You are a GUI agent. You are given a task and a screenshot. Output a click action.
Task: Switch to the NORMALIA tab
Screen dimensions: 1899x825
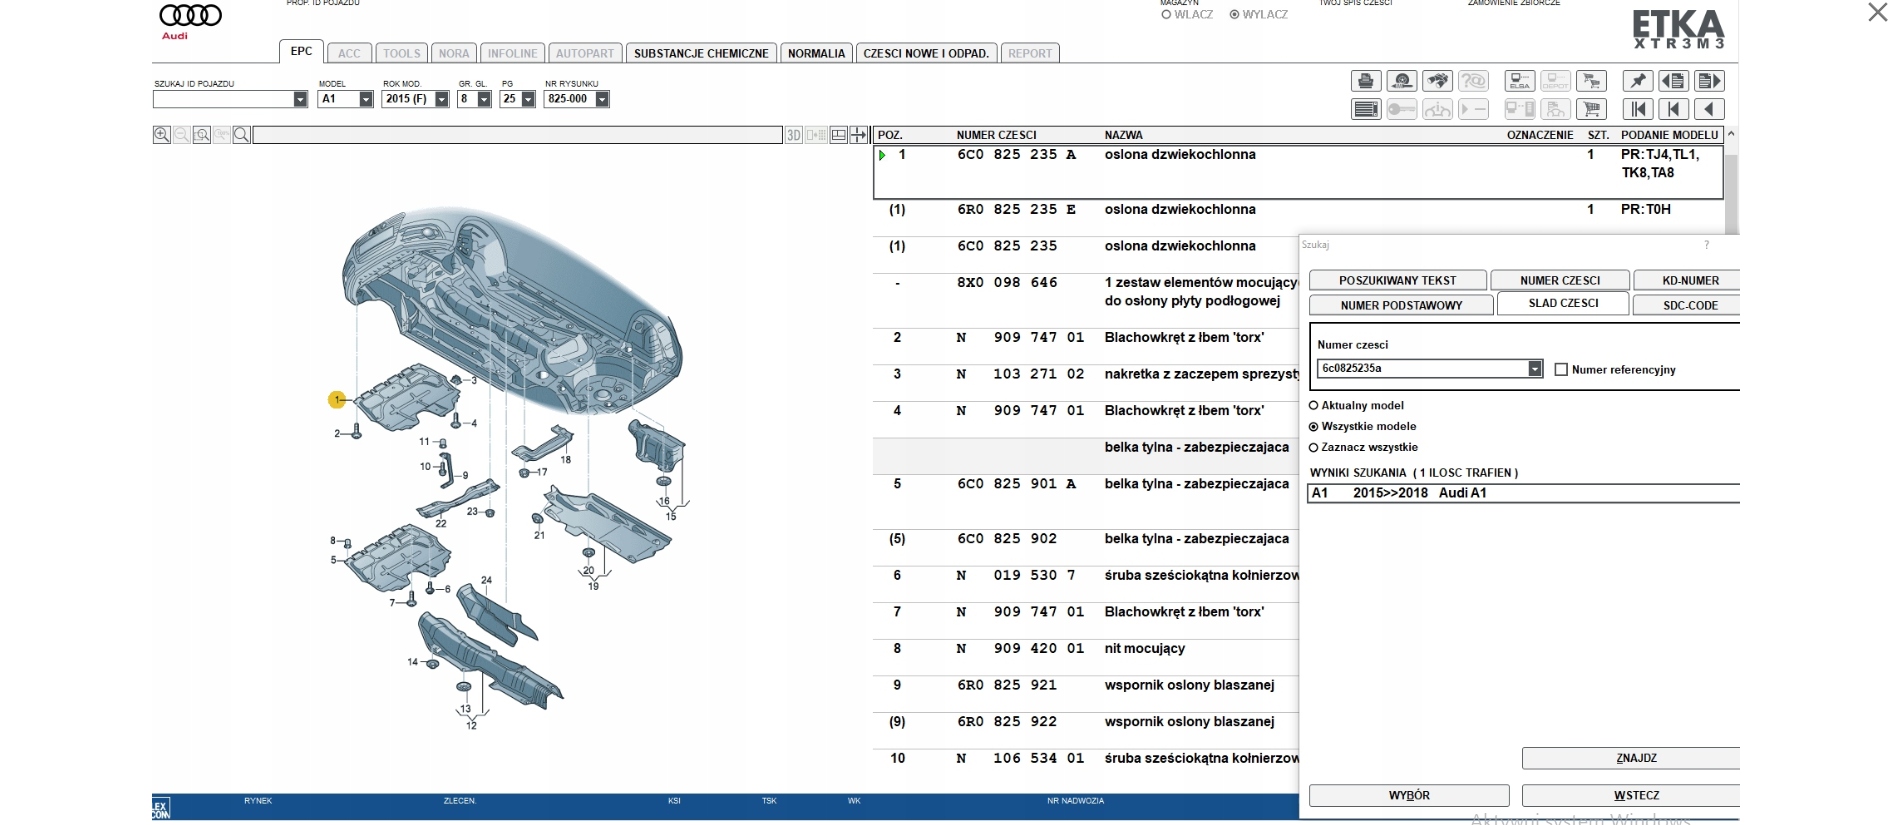coord(816,53)
